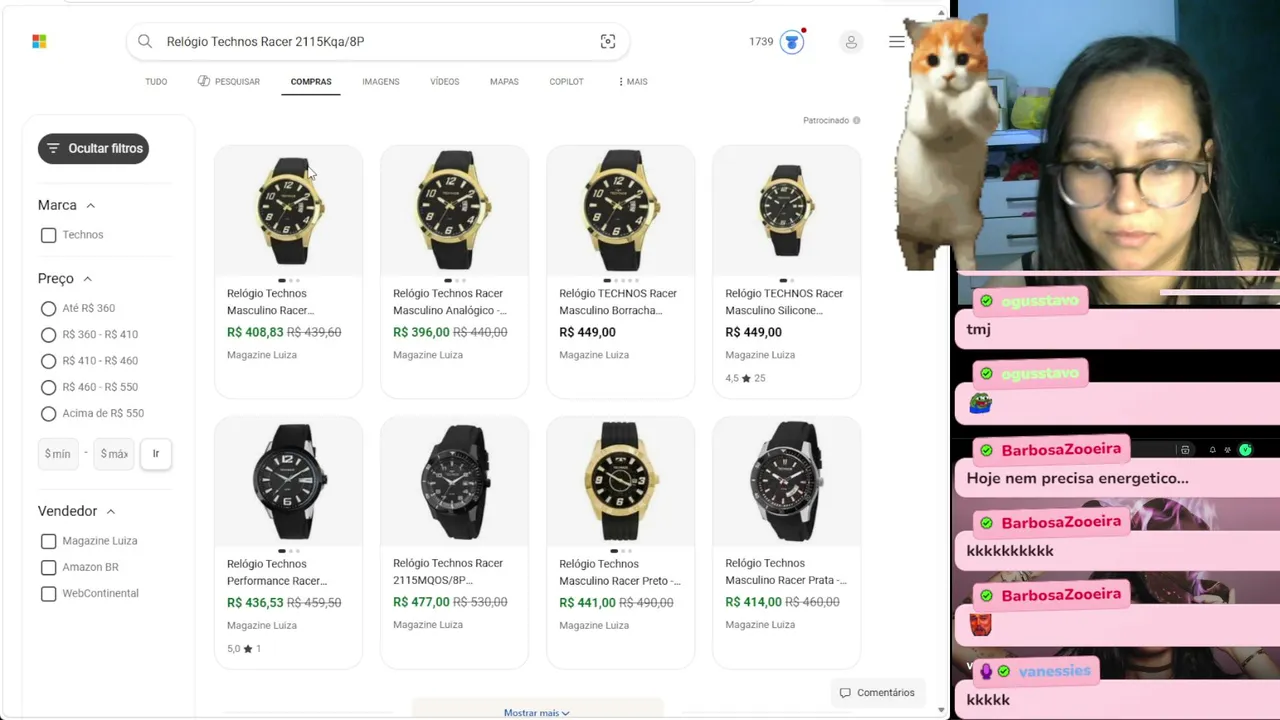The image size is (1280, 720).
Task: Click the search magnifier icon
Action: click(x=145, y=41)
